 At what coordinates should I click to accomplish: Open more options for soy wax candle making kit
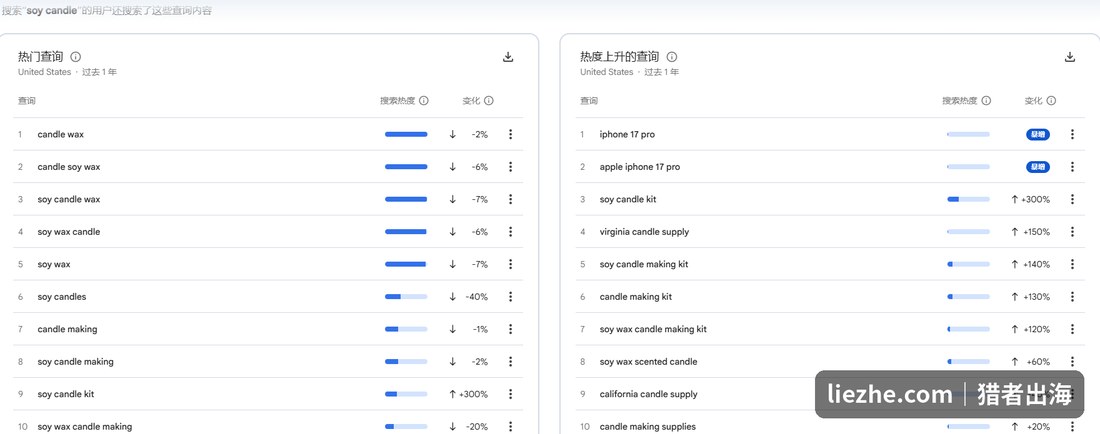1072,329
